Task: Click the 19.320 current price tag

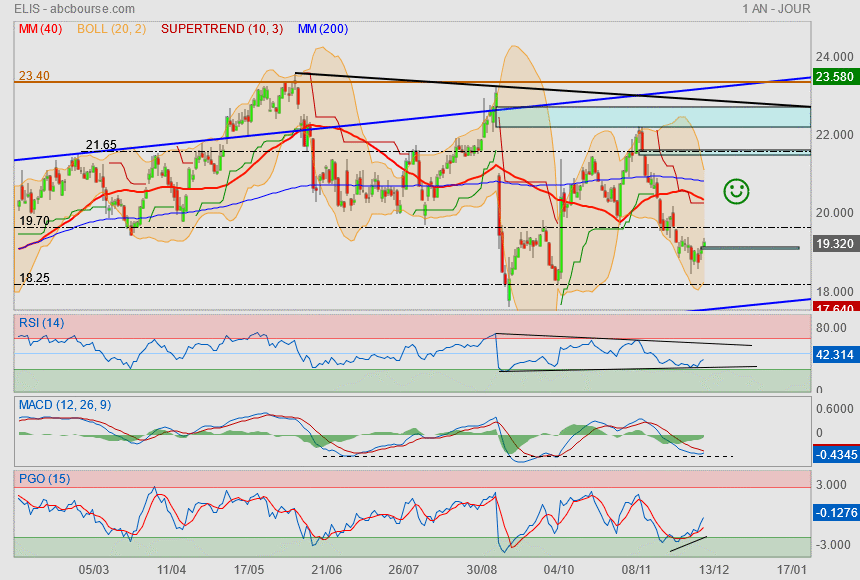Action: coord(834,244)
